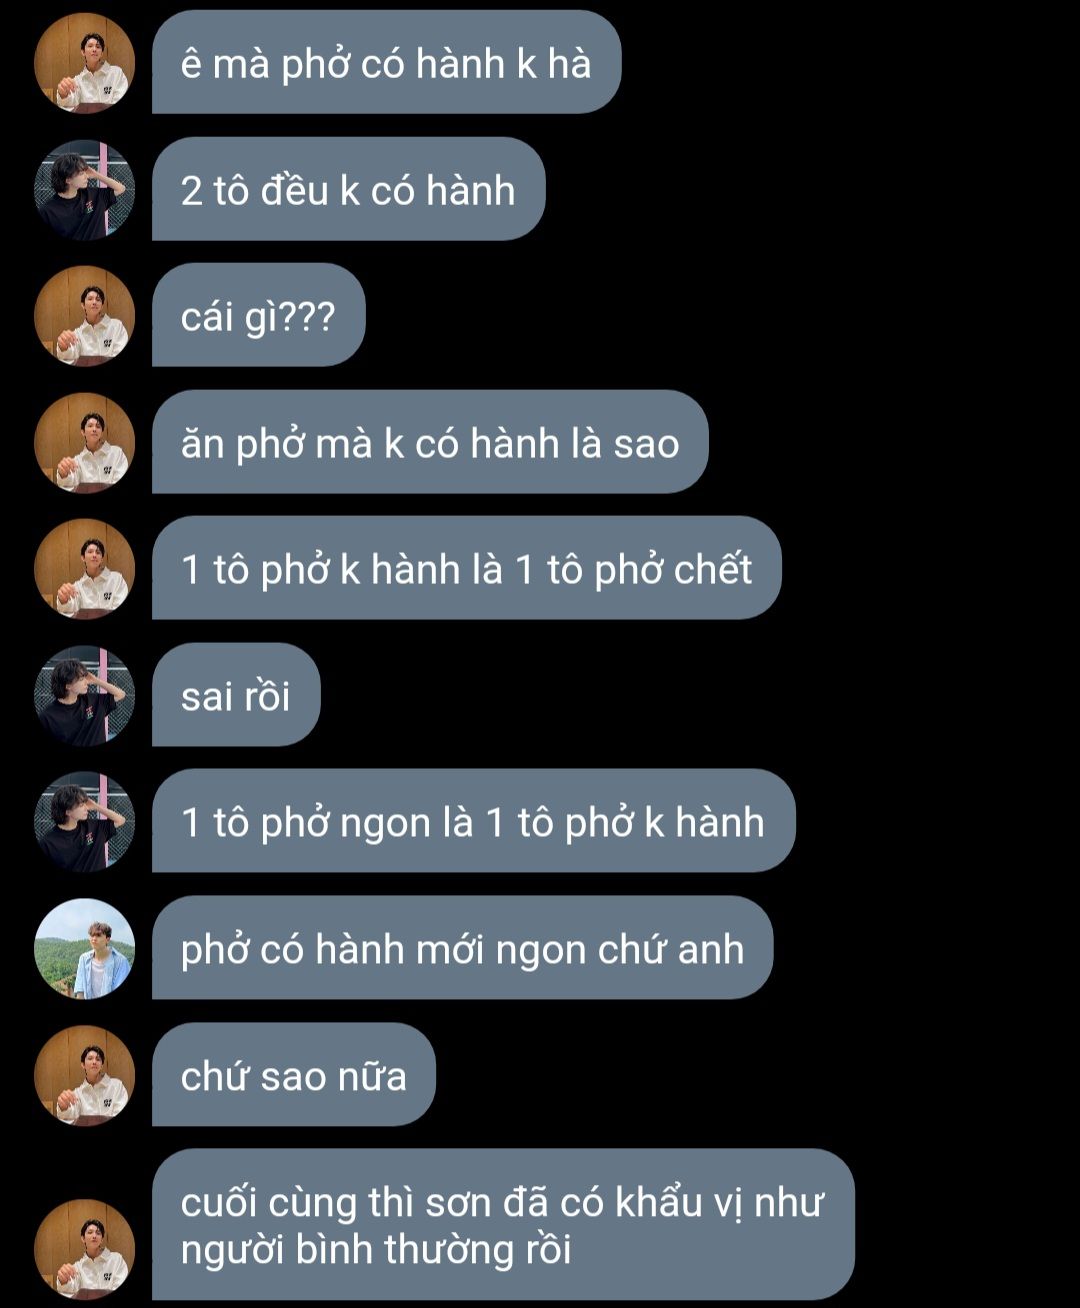Viewport: 1080px width, 1308px height.
Task: Select message bubble "ê mà phở có hành k hà"
Action: coord(386,62)
